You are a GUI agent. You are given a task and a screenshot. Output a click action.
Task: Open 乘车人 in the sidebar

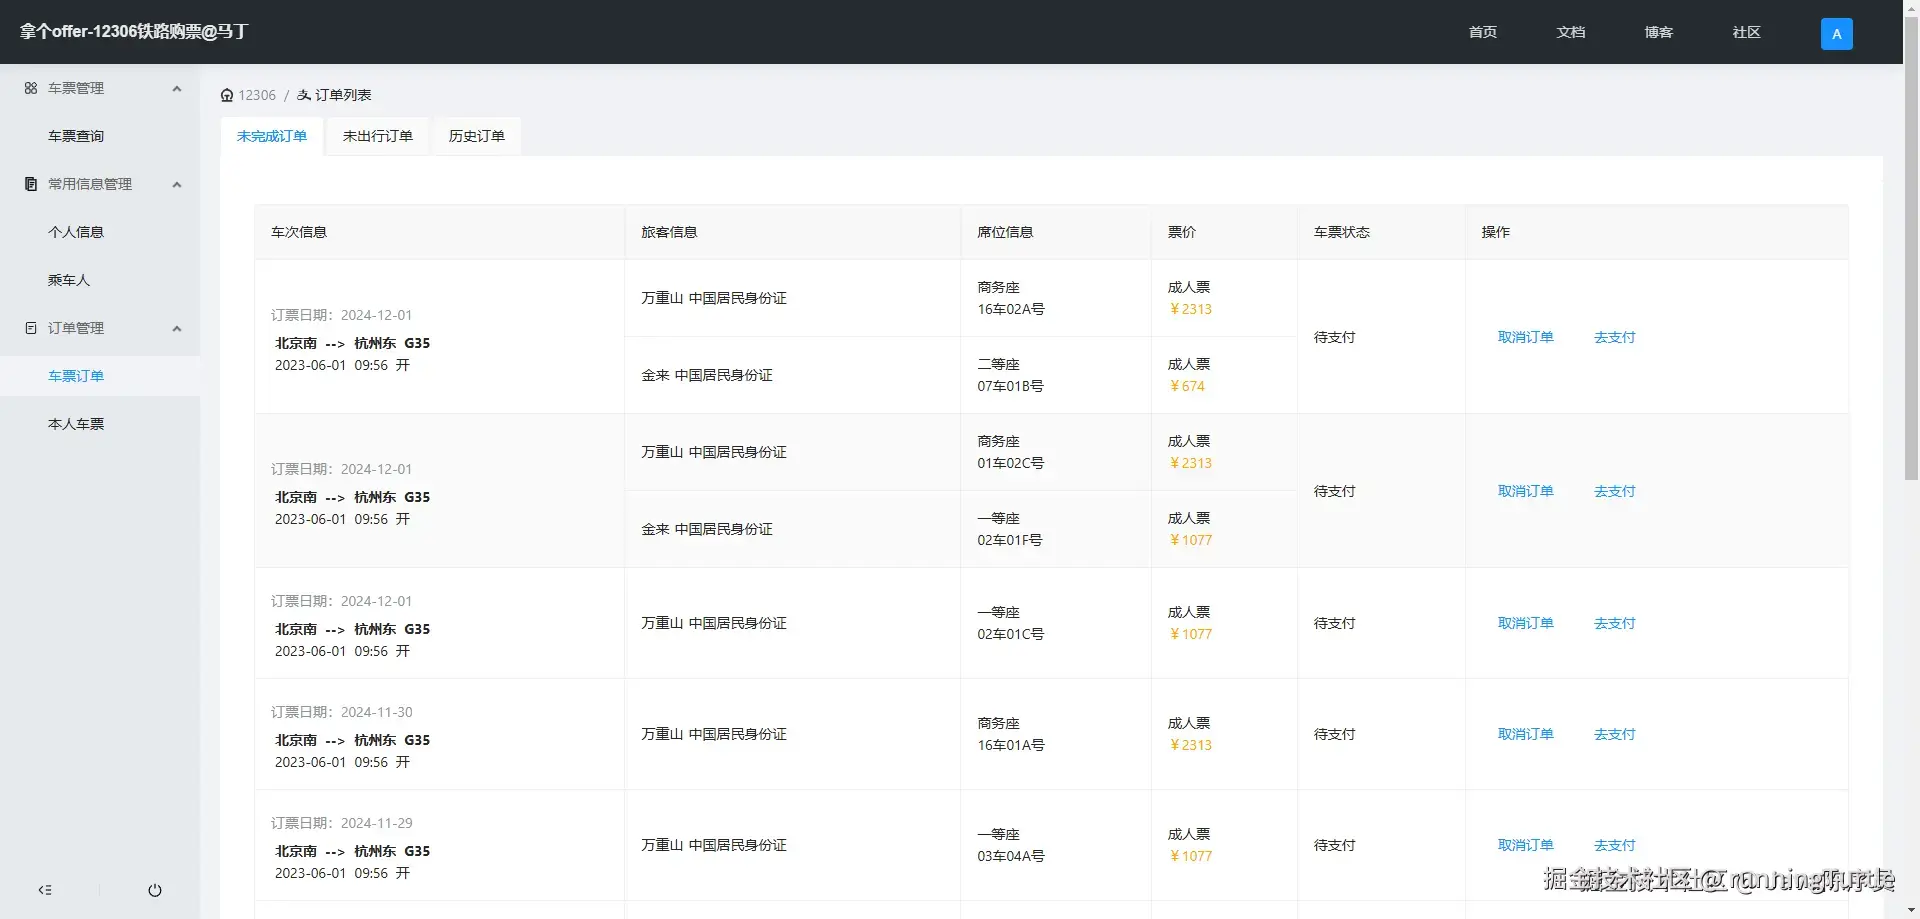tap(100, 280)
